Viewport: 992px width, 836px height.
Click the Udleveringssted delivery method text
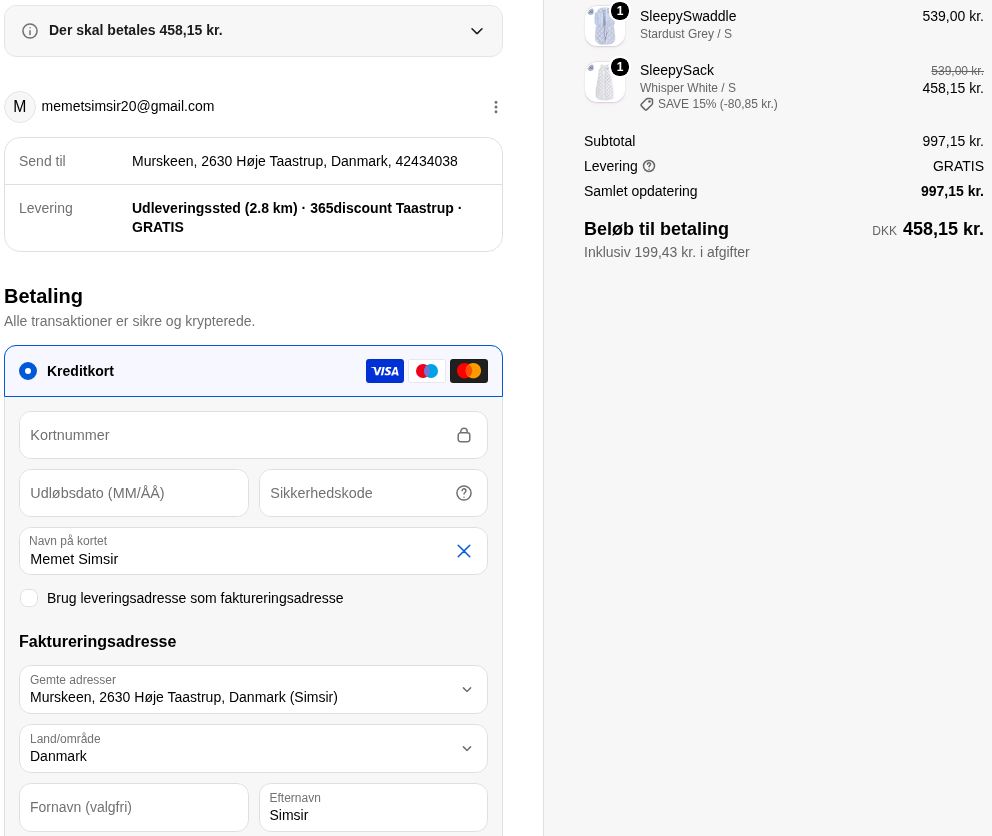pos(297,218)
